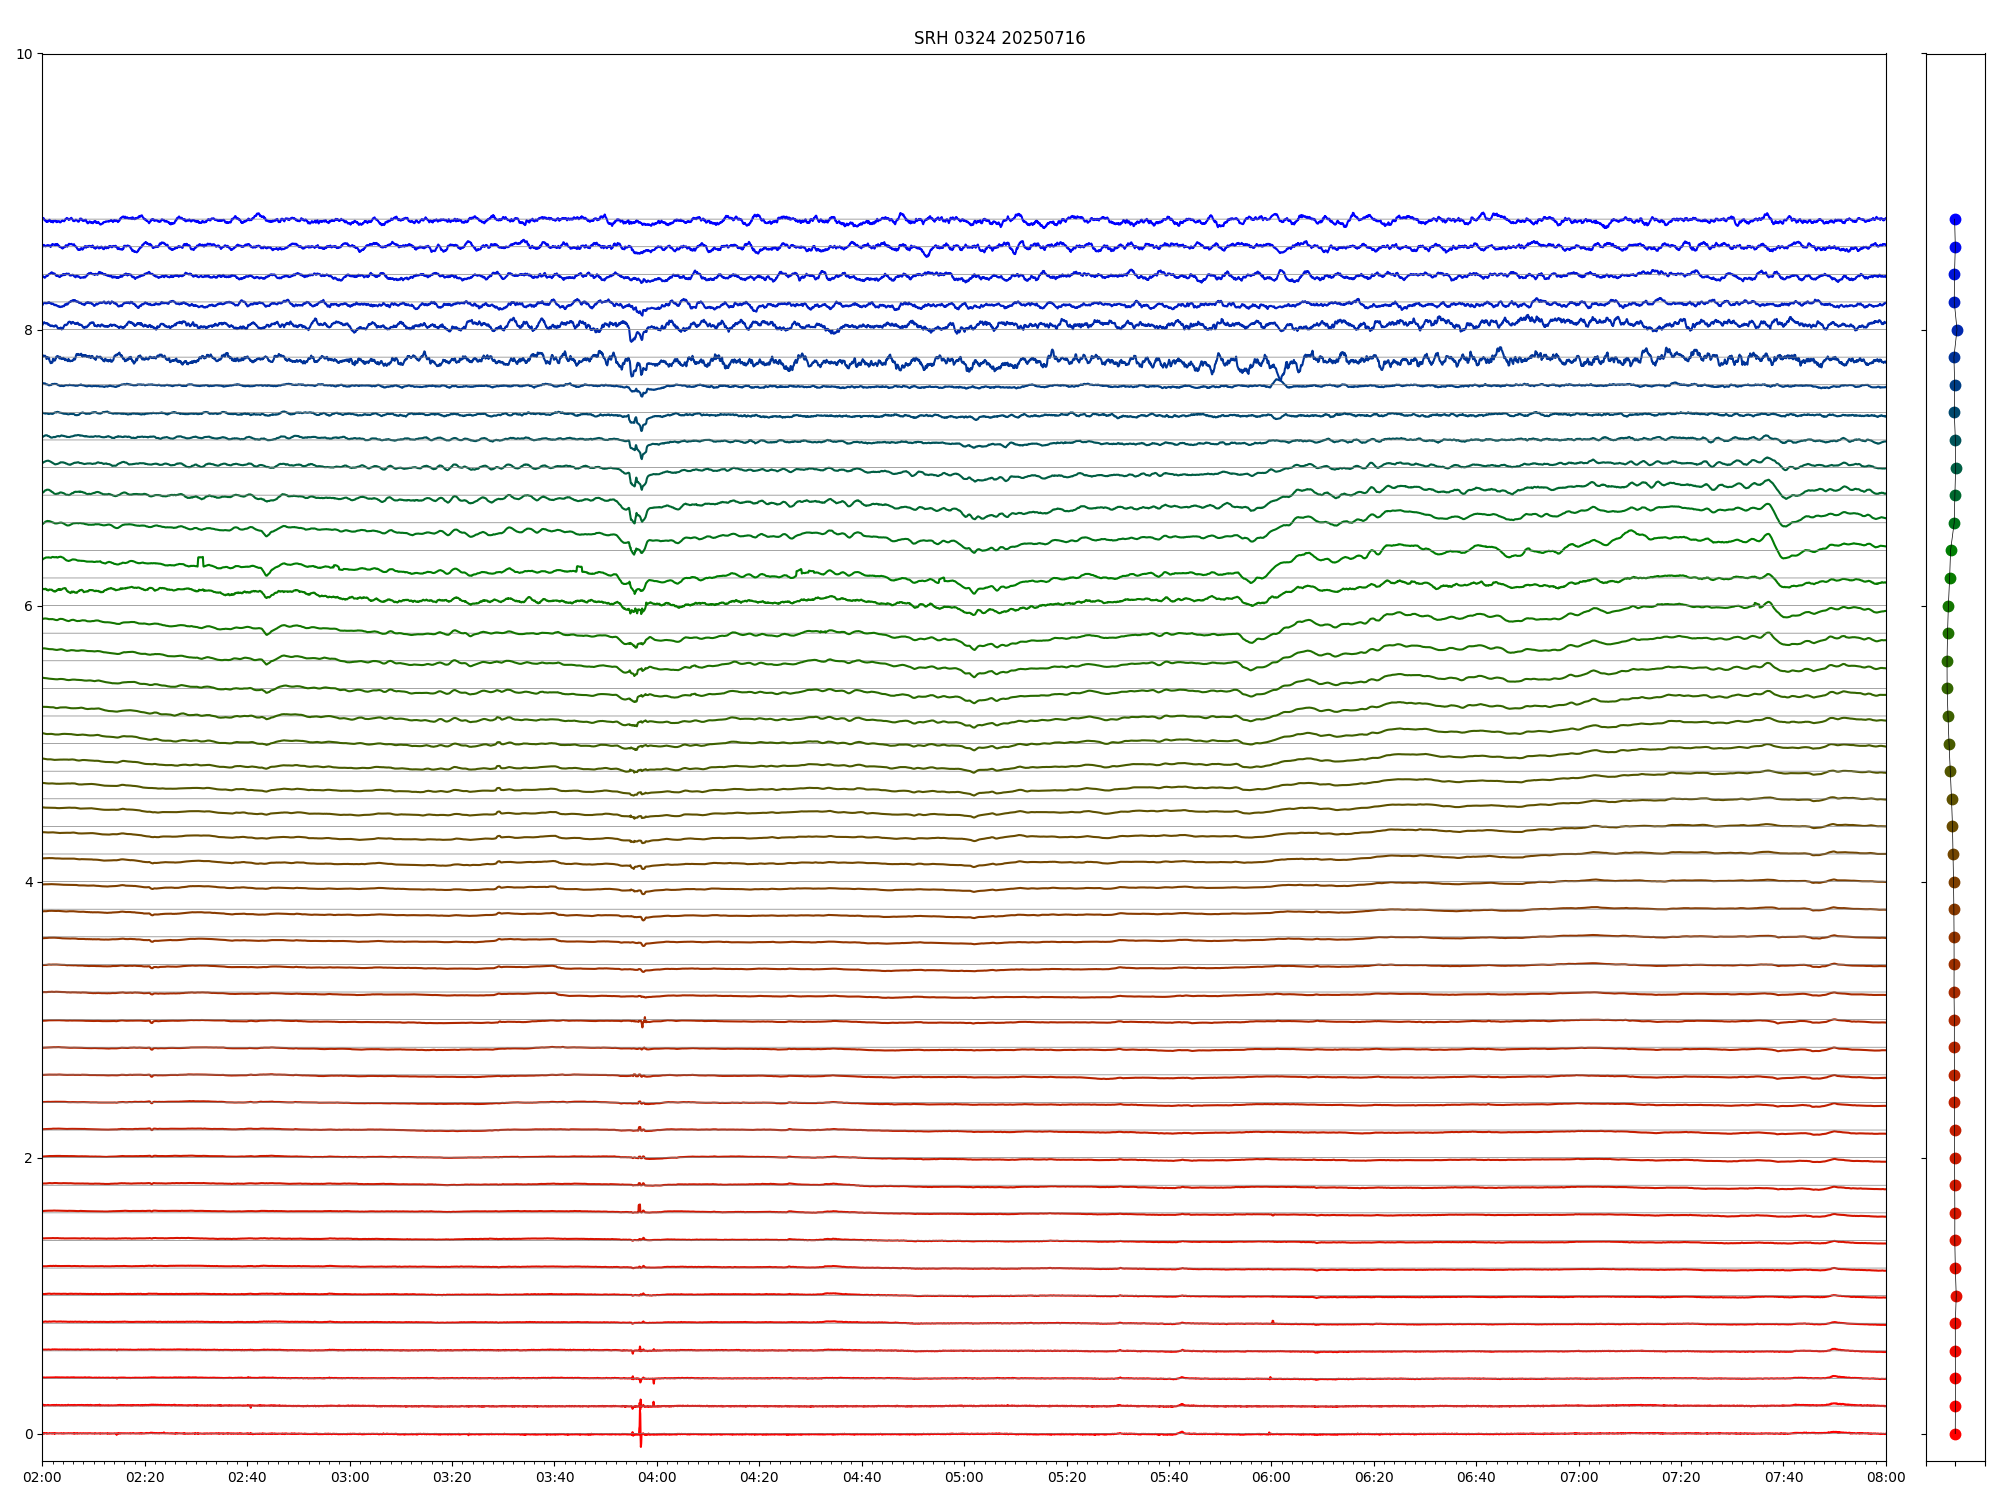The image size is (2000, 1500).
Task: Click the y-axis label 4
Action: click(28, 882)
